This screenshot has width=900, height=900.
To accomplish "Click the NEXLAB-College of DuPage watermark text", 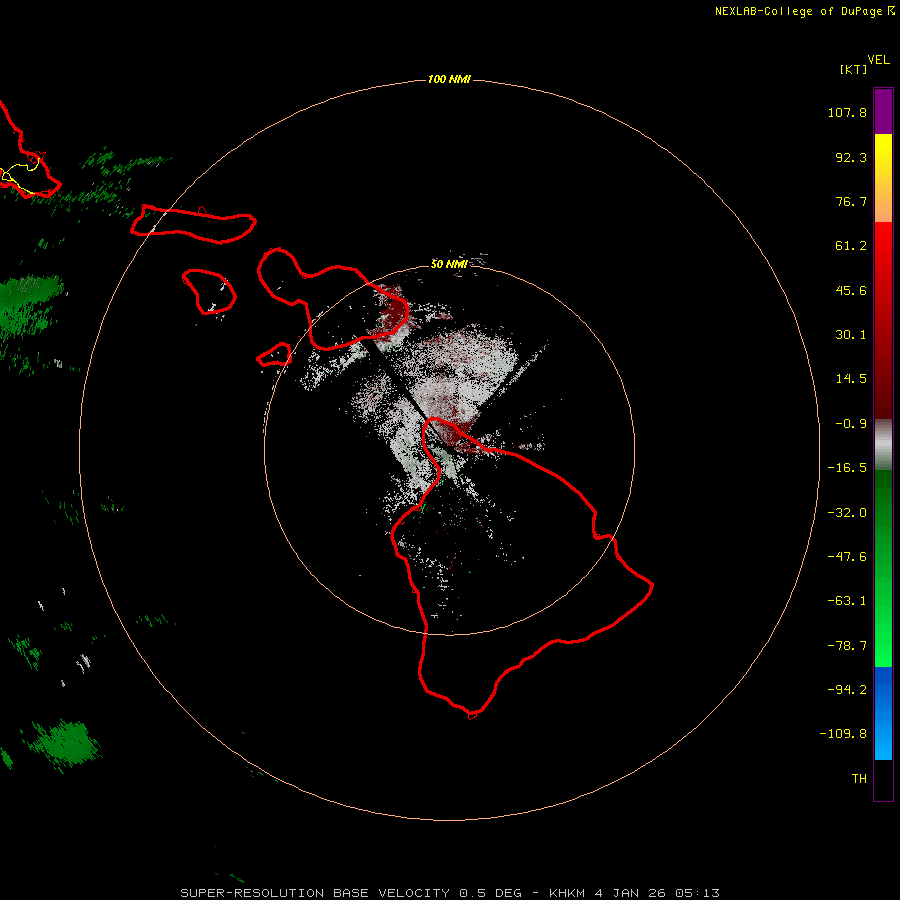I will click(804, 11).
